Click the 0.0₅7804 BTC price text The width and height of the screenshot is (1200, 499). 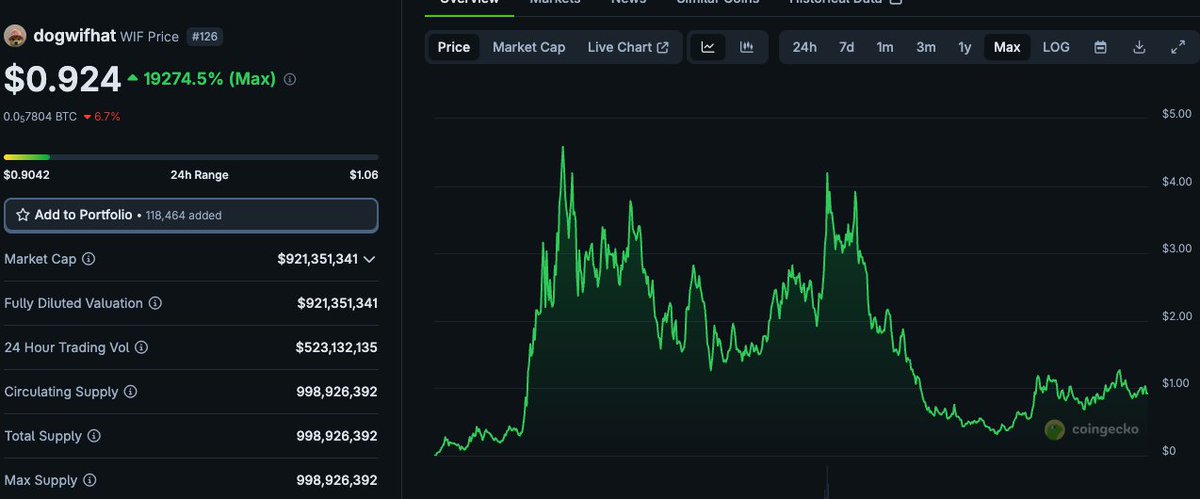click(x=41, y=117)
